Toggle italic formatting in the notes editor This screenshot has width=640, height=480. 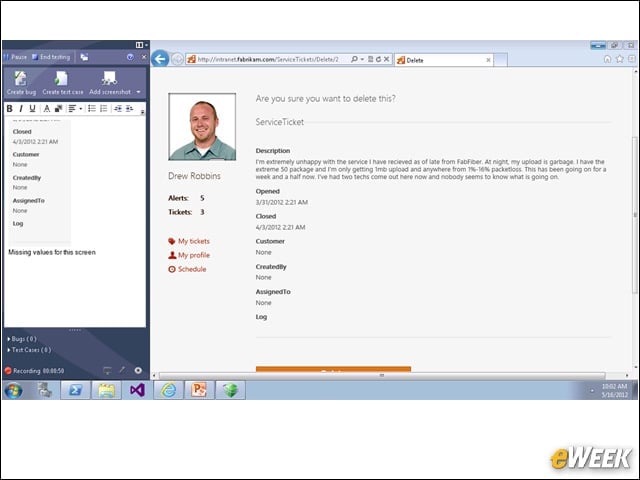[x=21, y=109]
